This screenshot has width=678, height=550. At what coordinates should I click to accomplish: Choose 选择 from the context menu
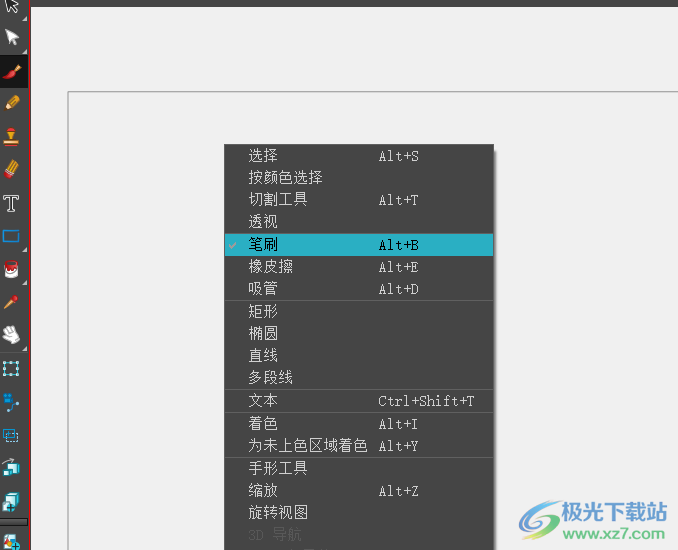[359, 156]
